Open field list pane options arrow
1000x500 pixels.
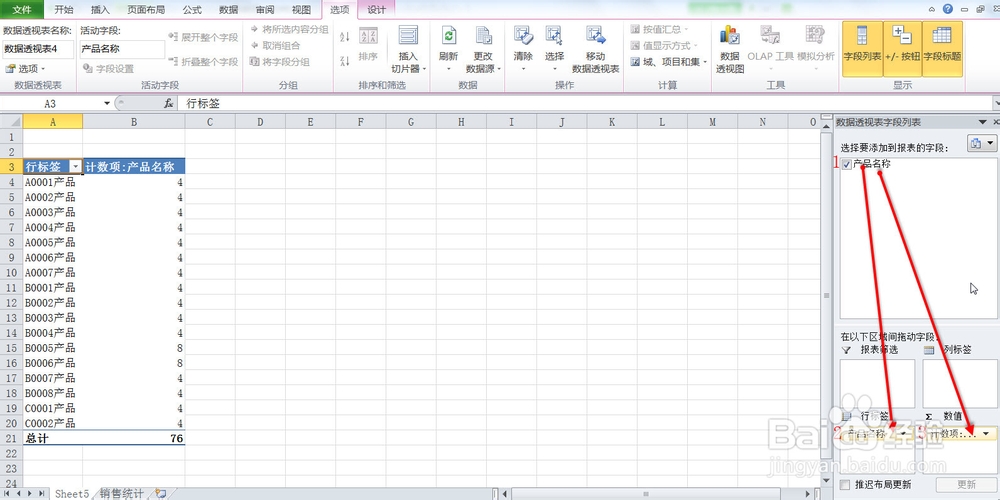pos(983,122)
